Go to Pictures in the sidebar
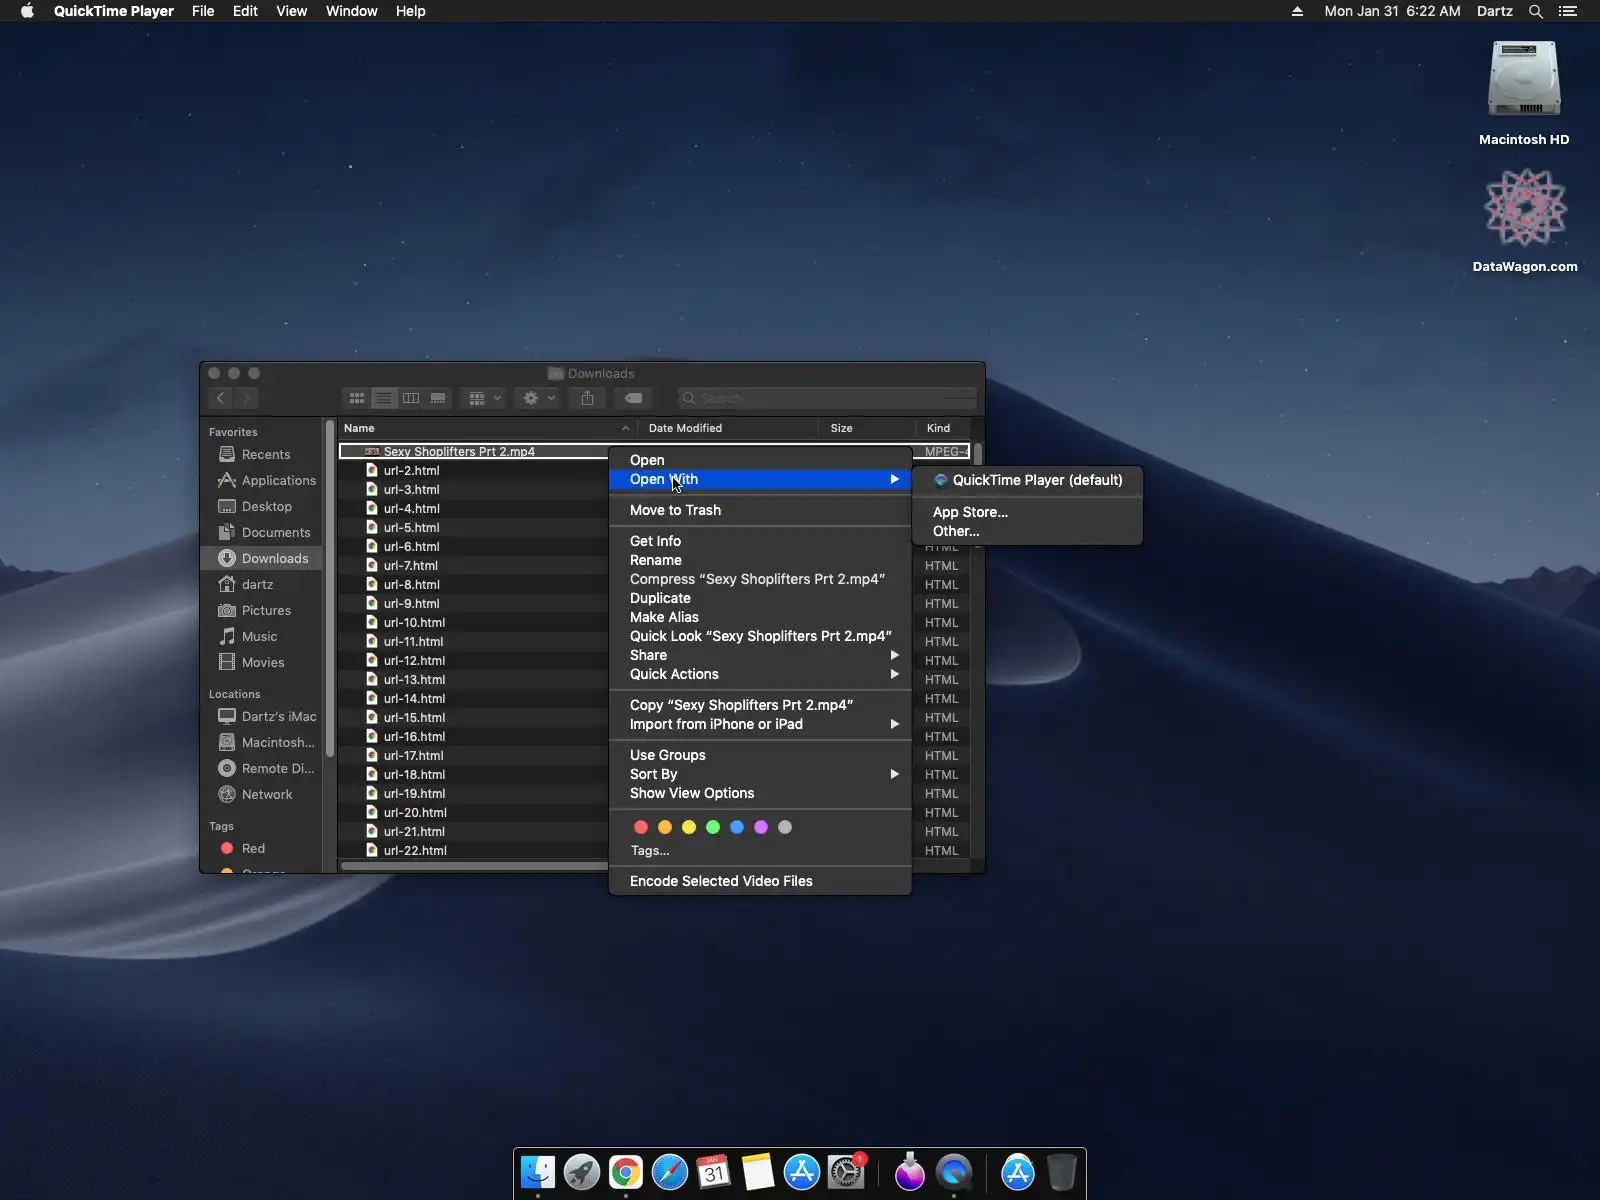 click(264, 610)
